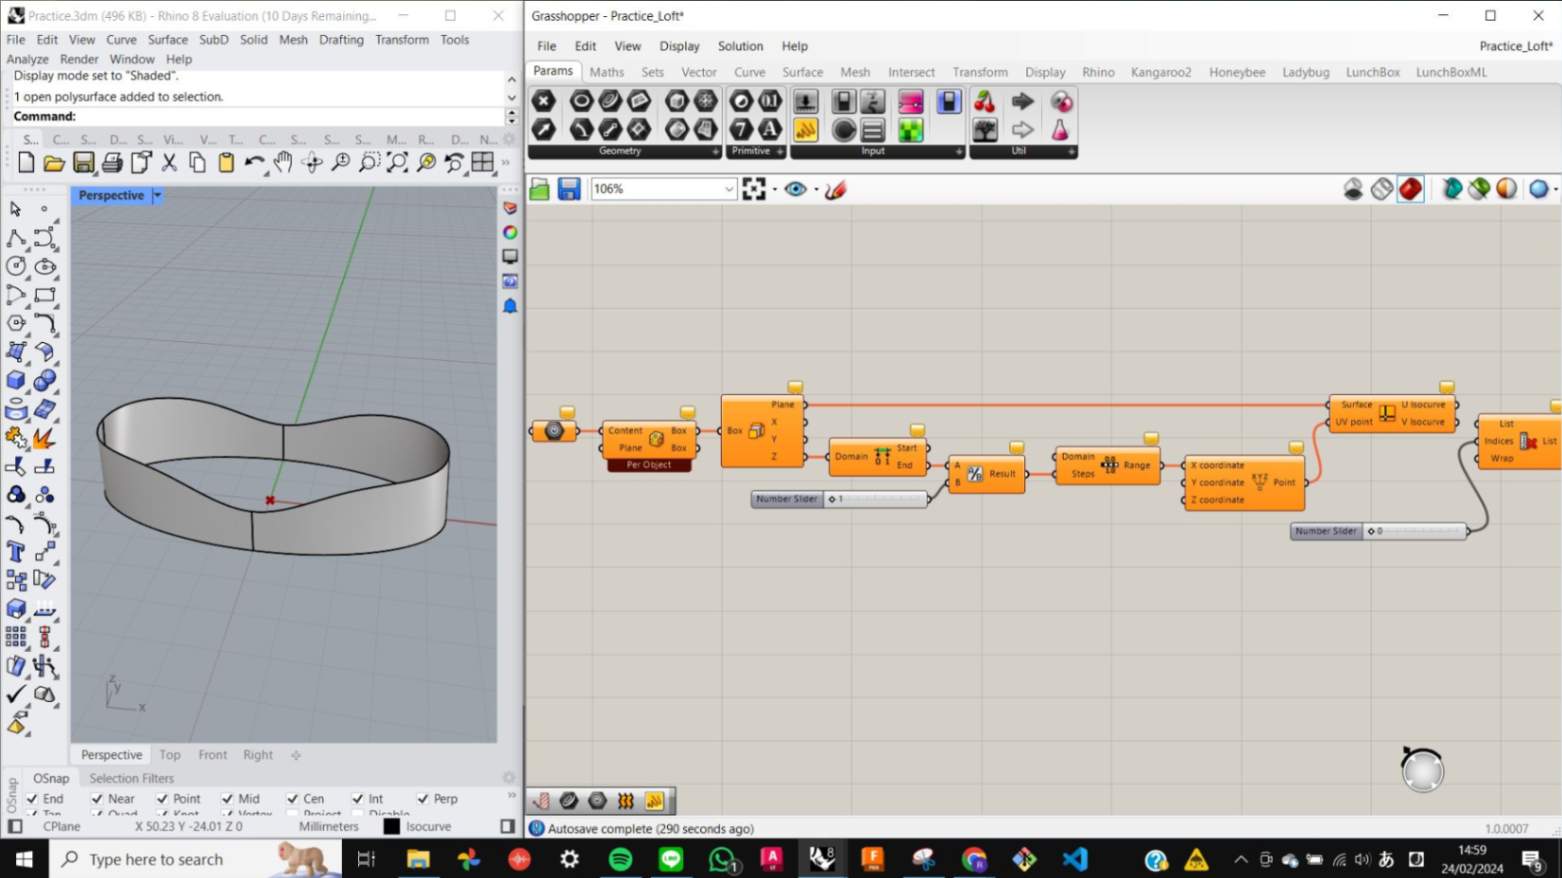Click the four-viewport layout icon in Rhino
The width and height of the screenshot is (1562, 878).
[x=483, y=162]
